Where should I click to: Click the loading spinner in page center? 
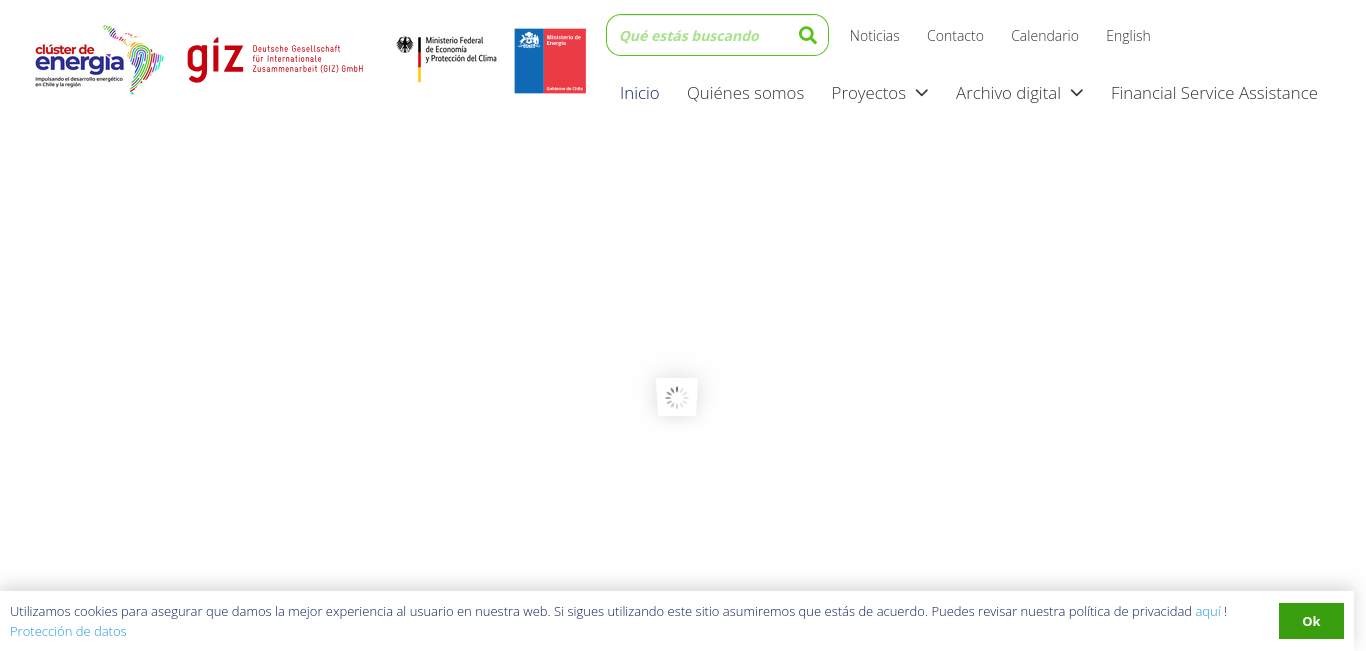[x=677, y=397]
